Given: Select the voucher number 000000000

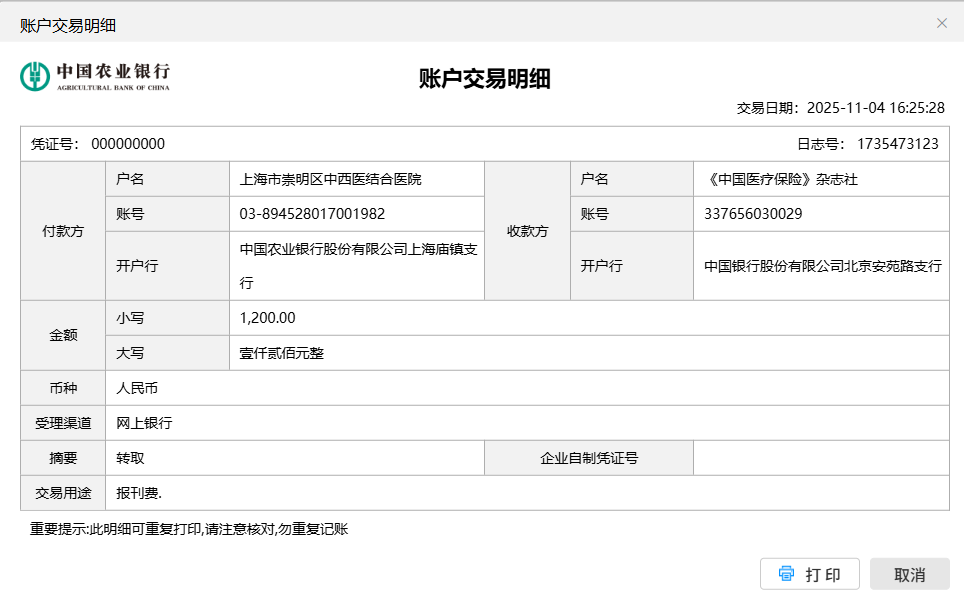Looking at the screenshot, I should (x=128, y=144).
